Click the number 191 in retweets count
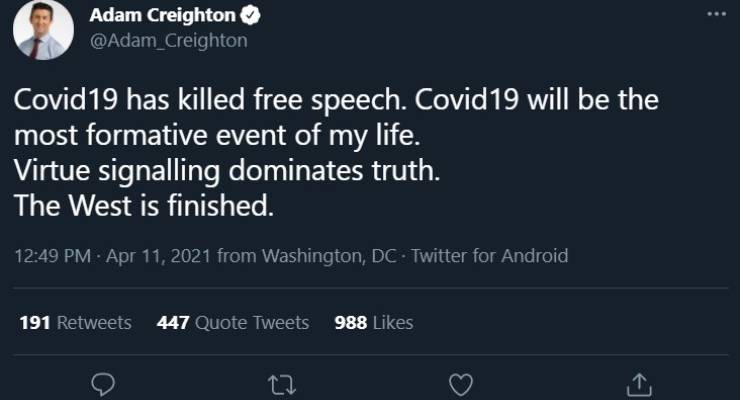This screenshot has height=400, width=740. (36, 322)
